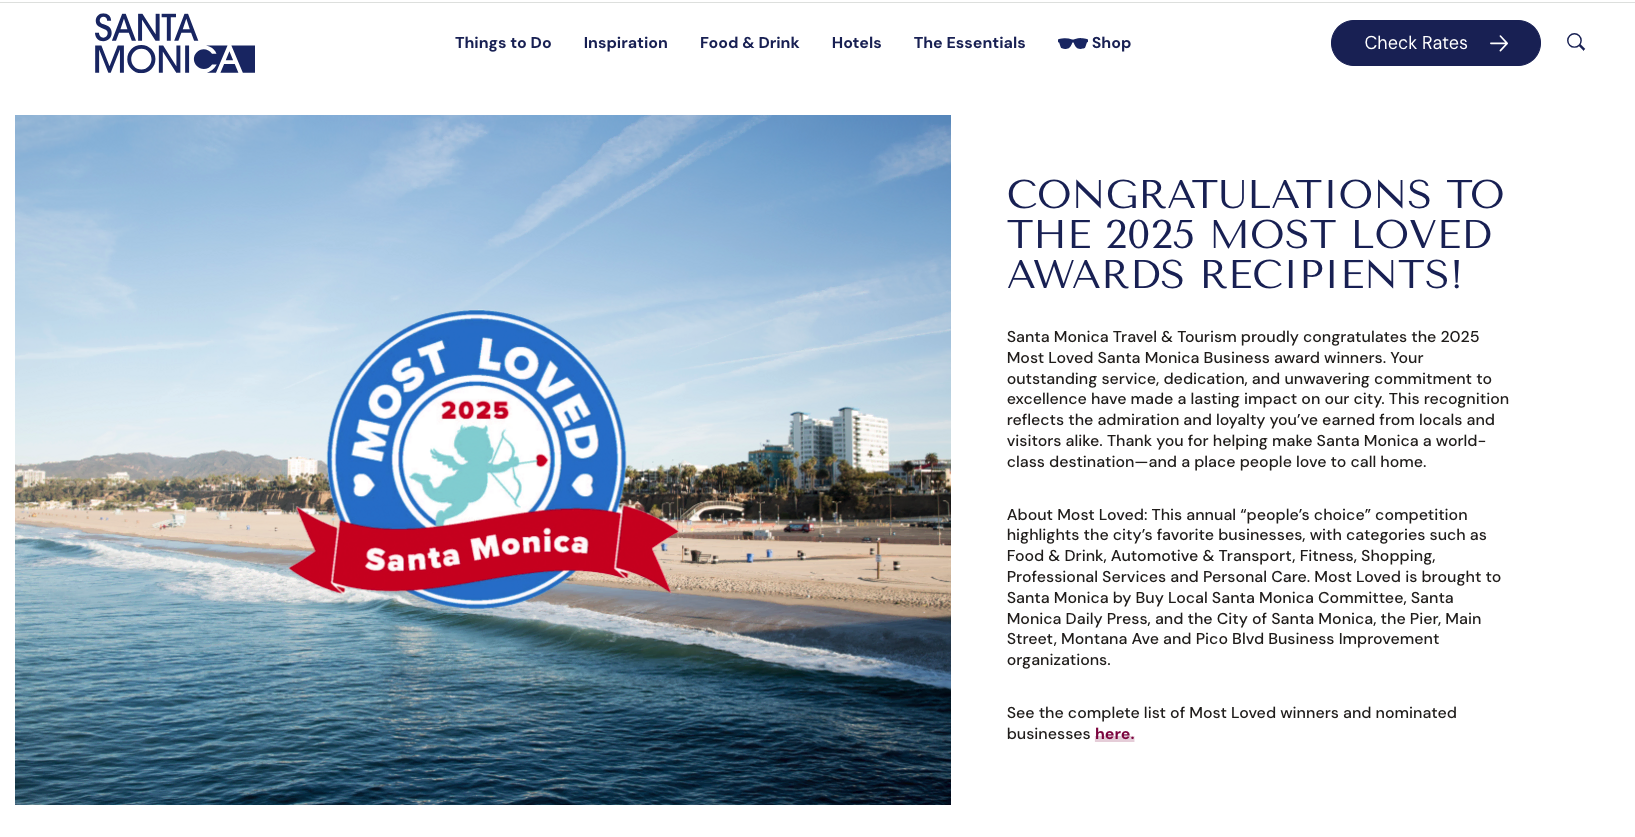This screenshot has height=837, width=1635.
Task: Click the 'About Most Loved' paragraph
Action: pos(1254,587)
